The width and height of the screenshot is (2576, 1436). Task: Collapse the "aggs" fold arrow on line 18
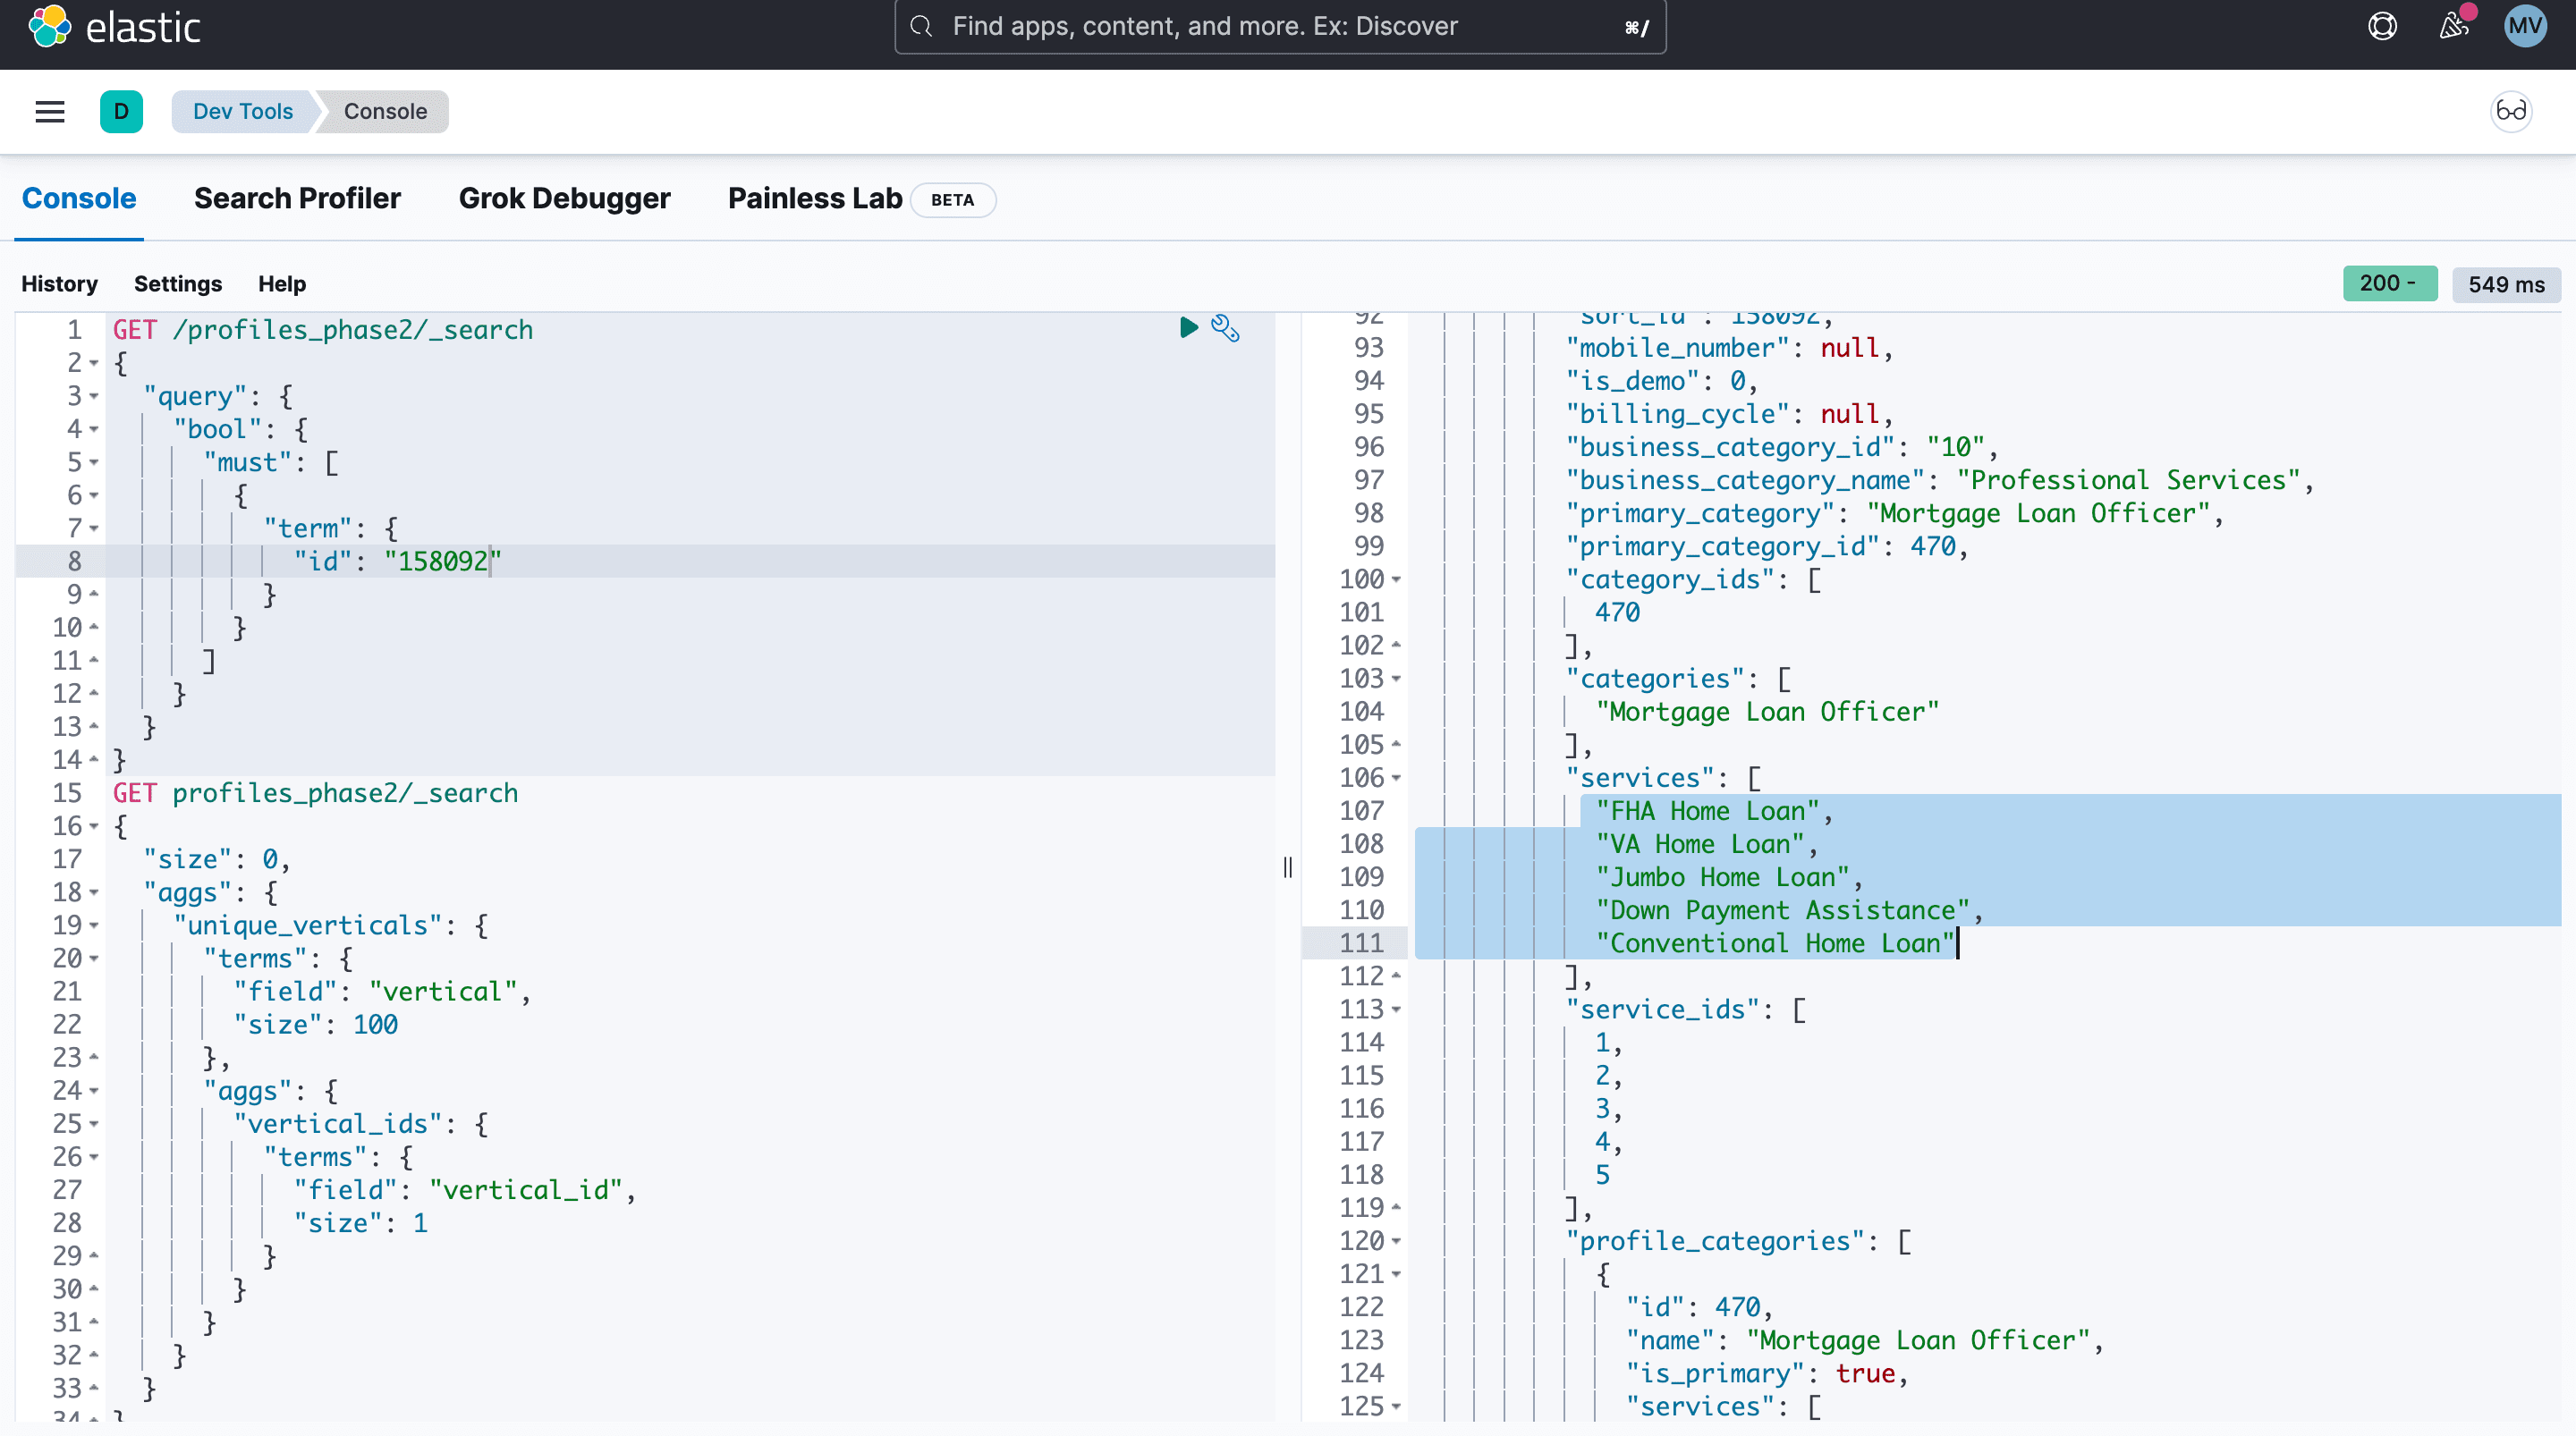click(94, 892)
